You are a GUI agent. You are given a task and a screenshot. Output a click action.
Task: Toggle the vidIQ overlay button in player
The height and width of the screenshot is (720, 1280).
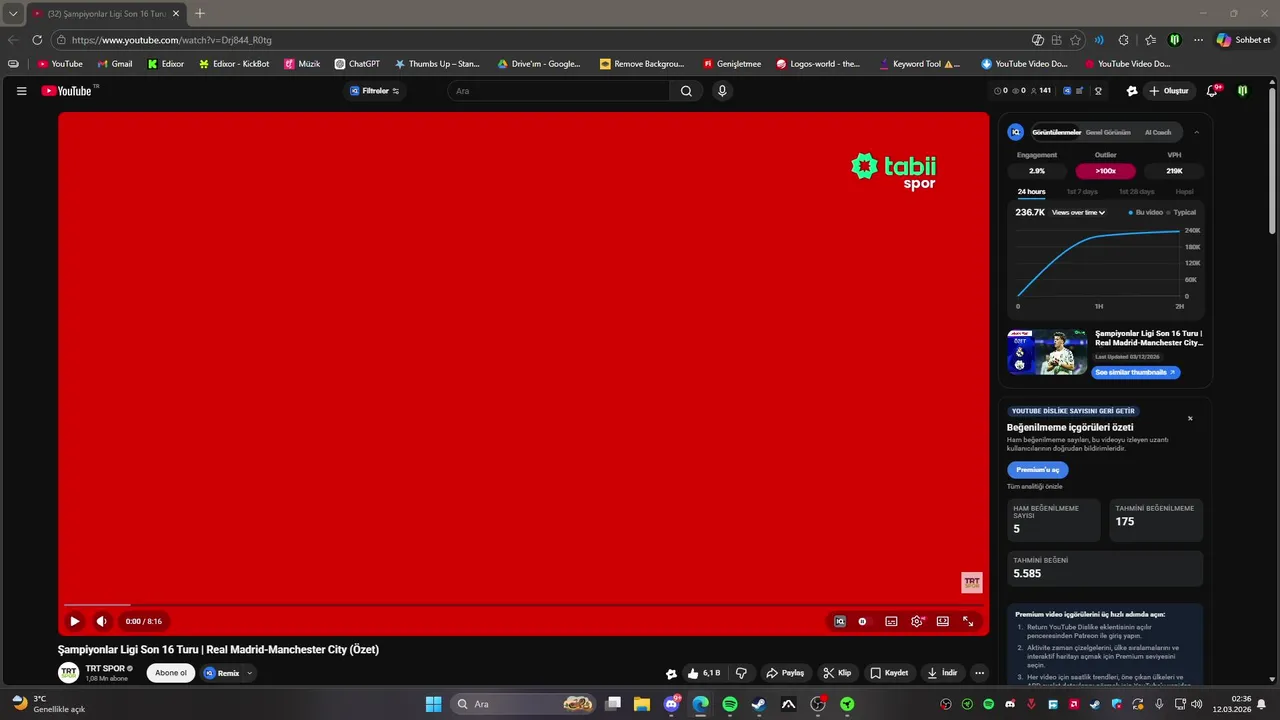(840, 621)
